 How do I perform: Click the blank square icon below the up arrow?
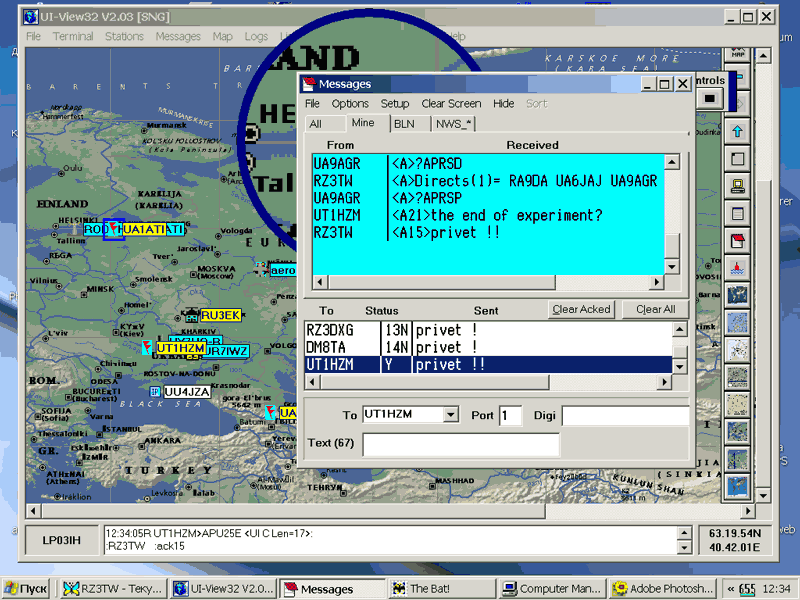[x=737, y=159]
